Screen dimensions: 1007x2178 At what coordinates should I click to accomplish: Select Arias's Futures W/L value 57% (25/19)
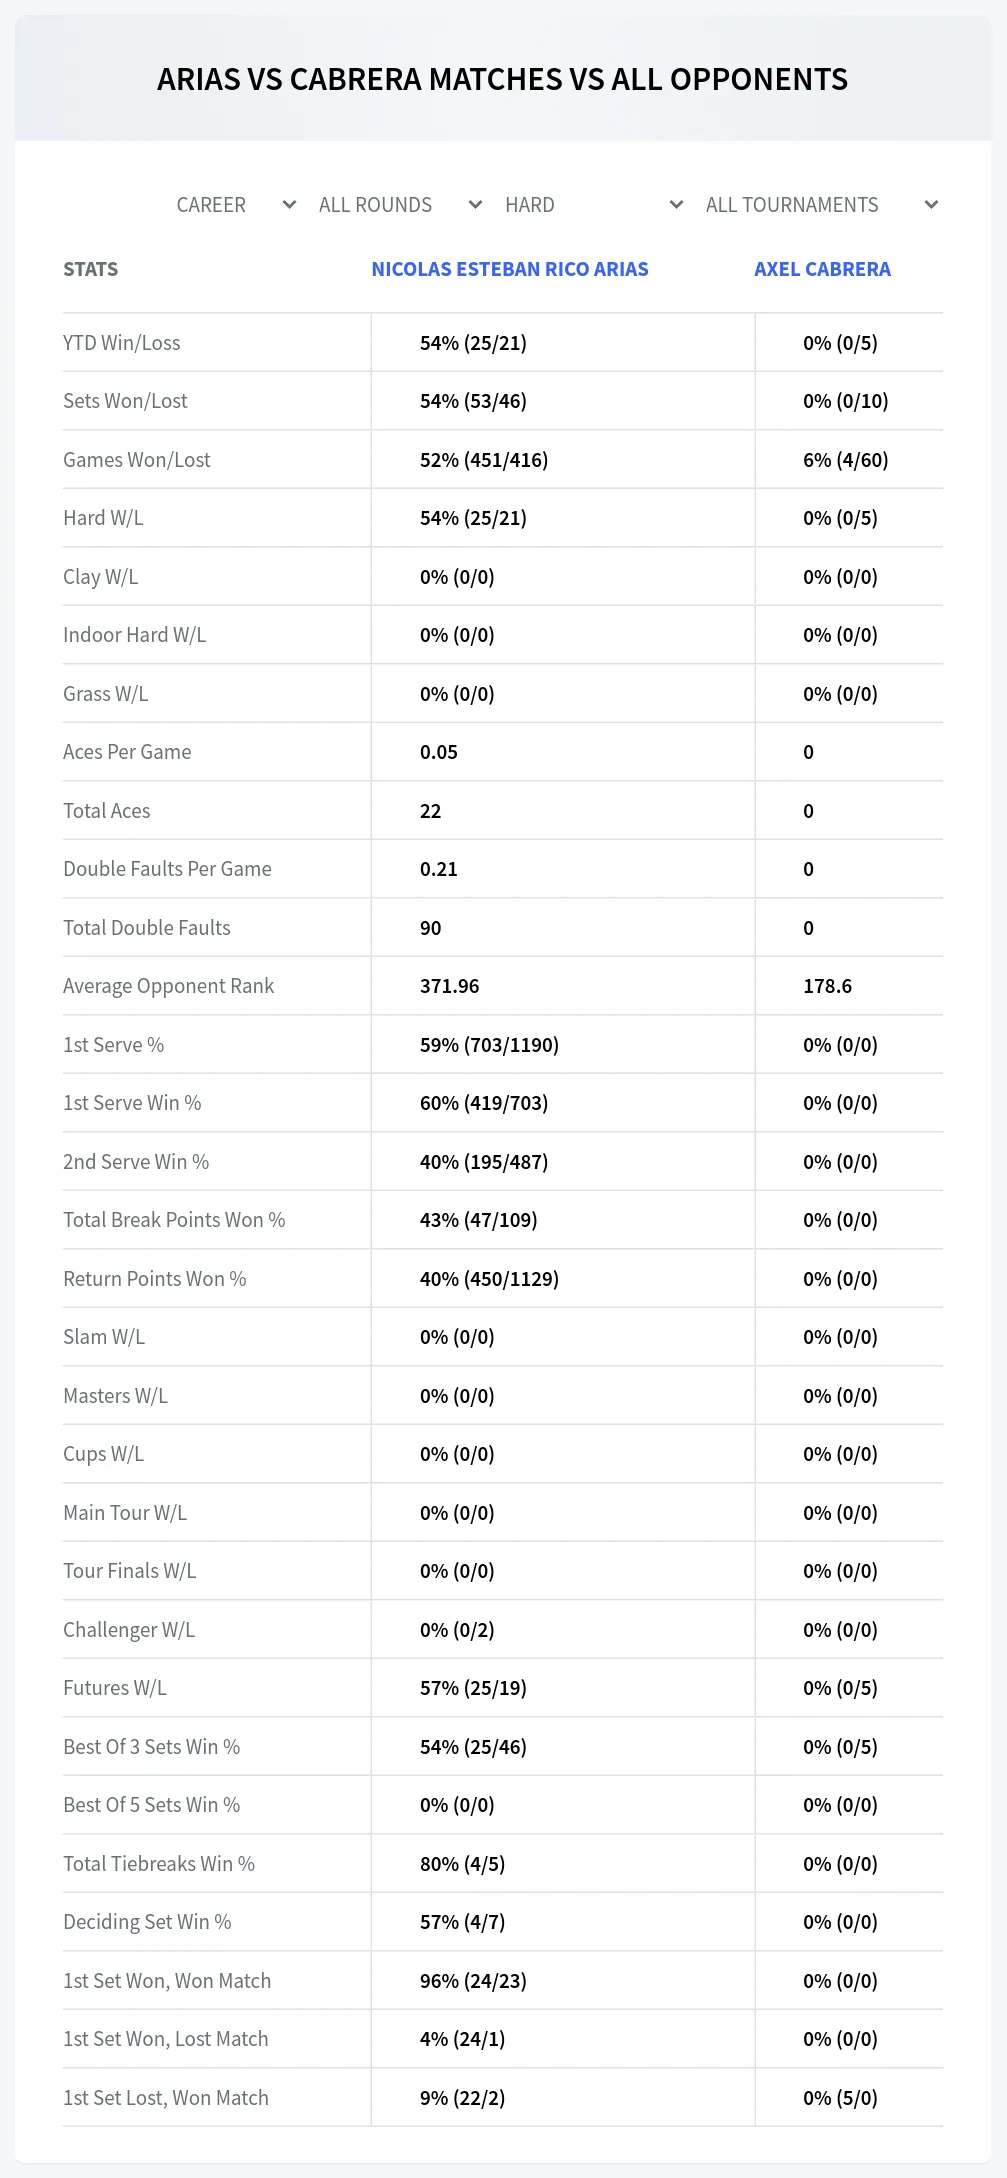(473, 1688)
